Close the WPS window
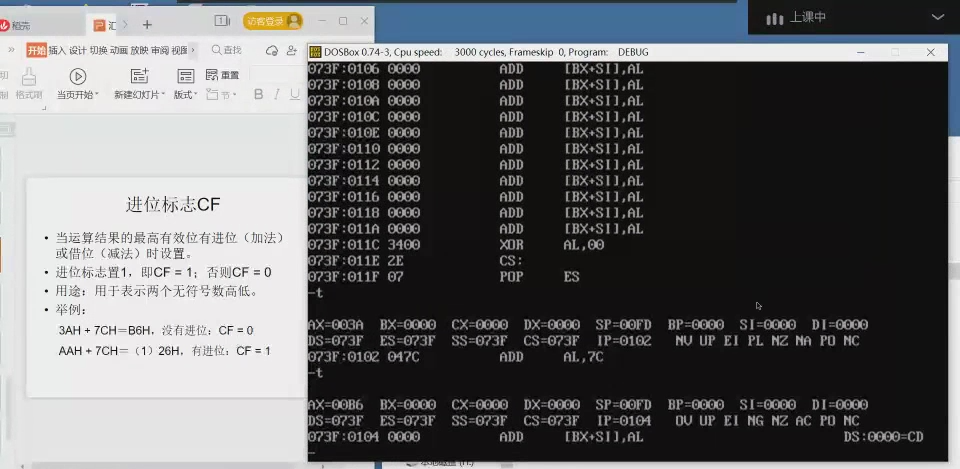This screenshot has width=960, height=469. click(364, 21)
